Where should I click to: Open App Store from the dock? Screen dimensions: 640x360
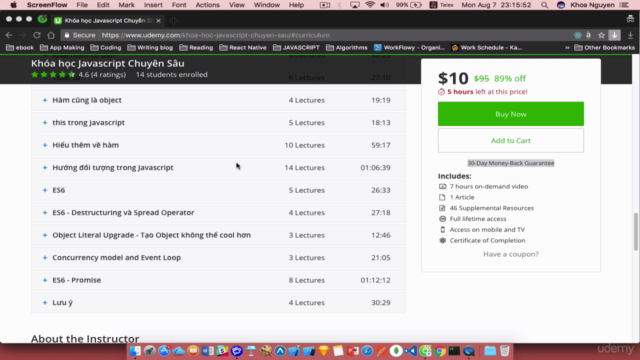click(x=164, y=351)
